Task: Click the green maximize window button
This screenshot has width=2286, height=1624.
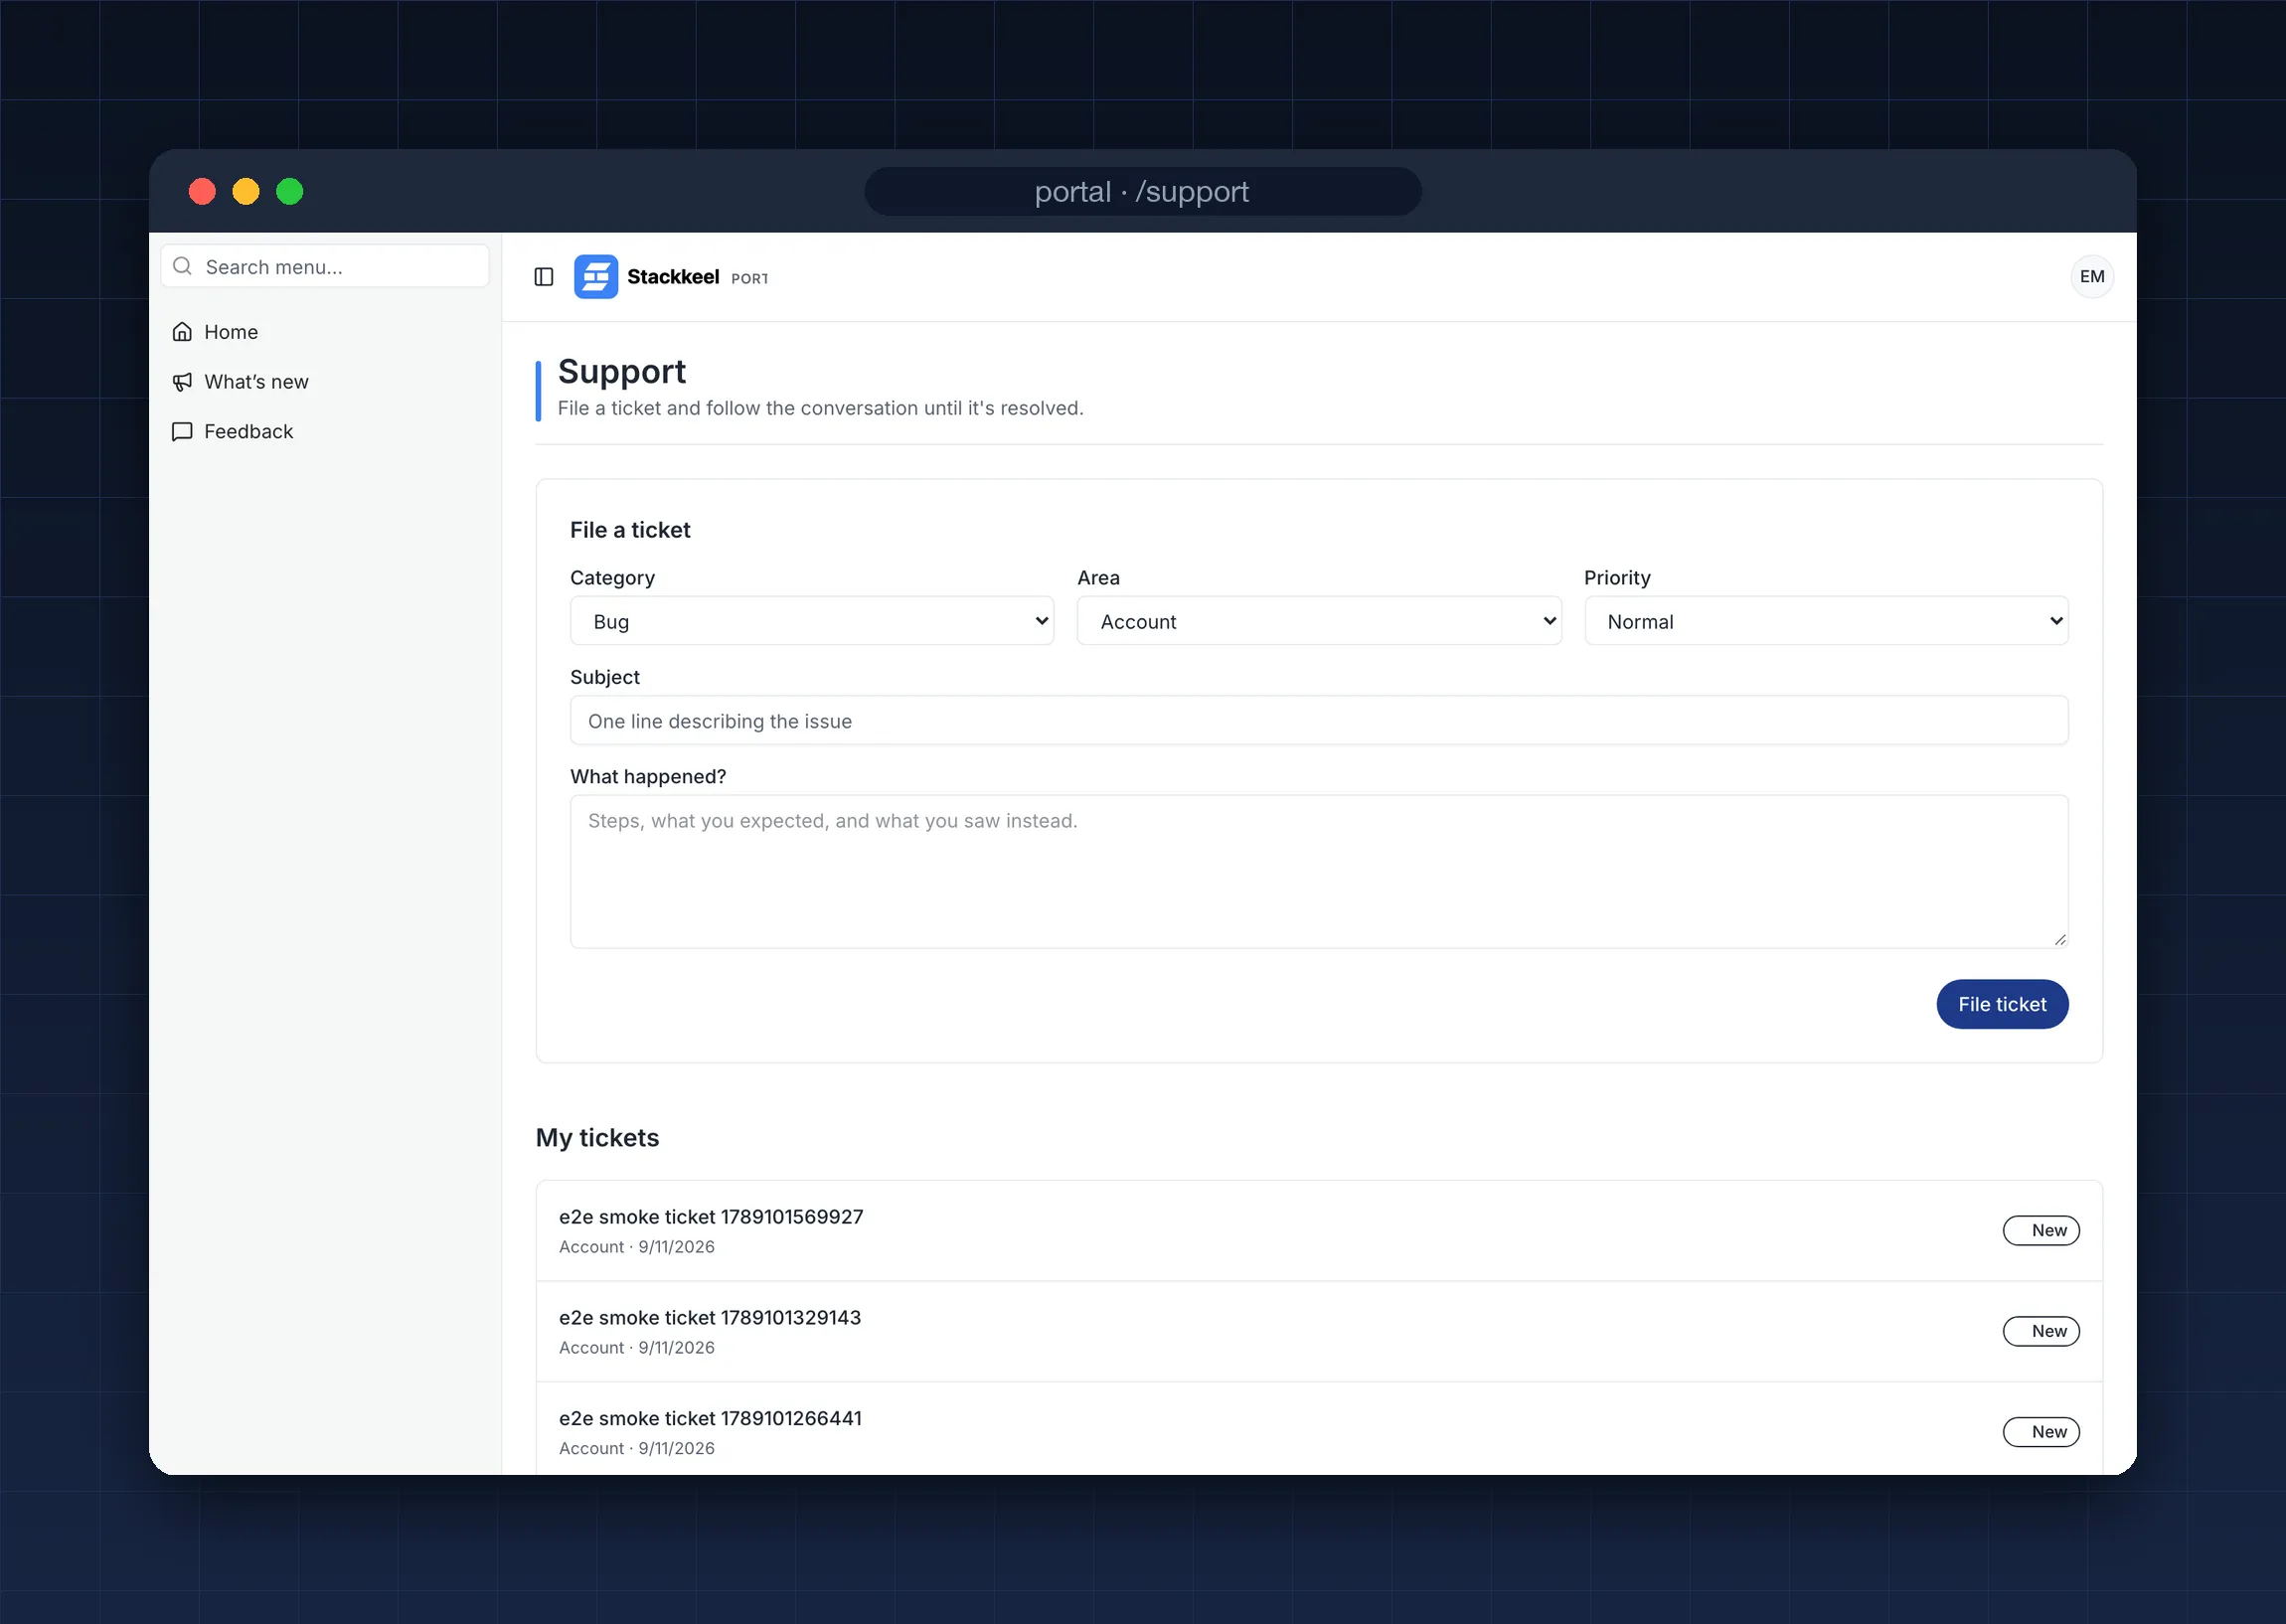Action: coord(290,191)
